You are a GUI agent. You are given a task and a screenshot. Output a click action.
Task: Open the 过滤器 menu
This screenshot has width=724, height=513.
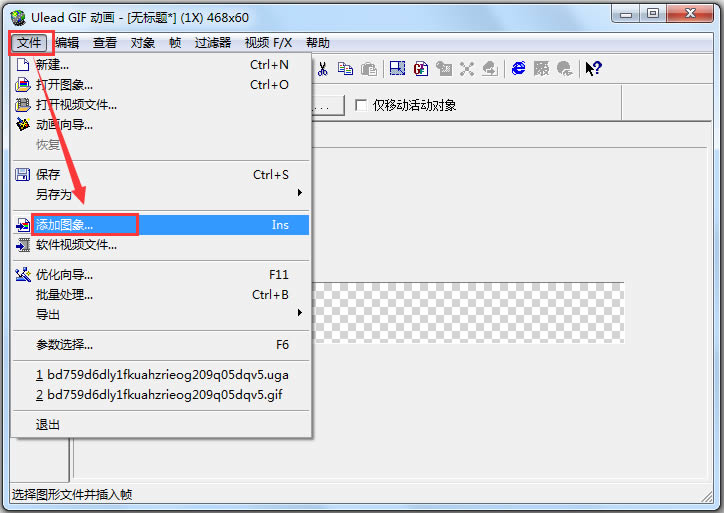pyautogui.click(x=212, y=43)
